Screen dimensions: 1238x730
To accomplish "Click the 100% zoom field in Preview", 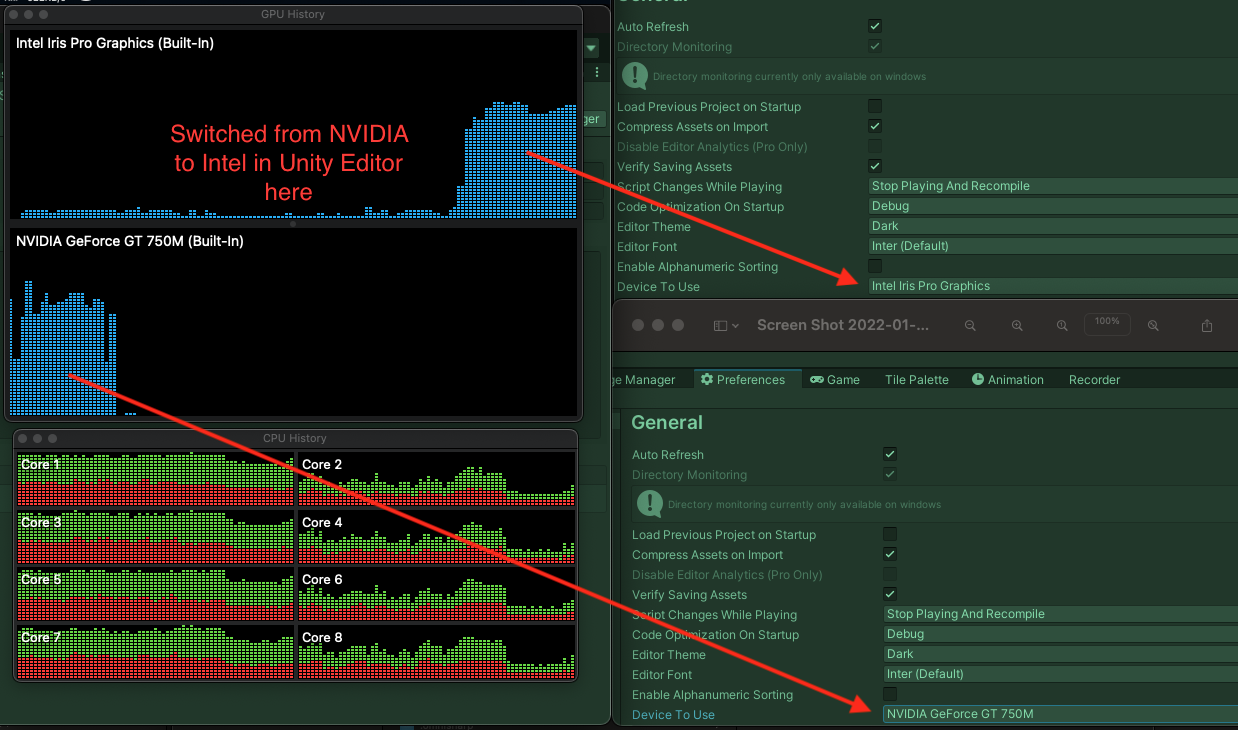I will 1107,323.
